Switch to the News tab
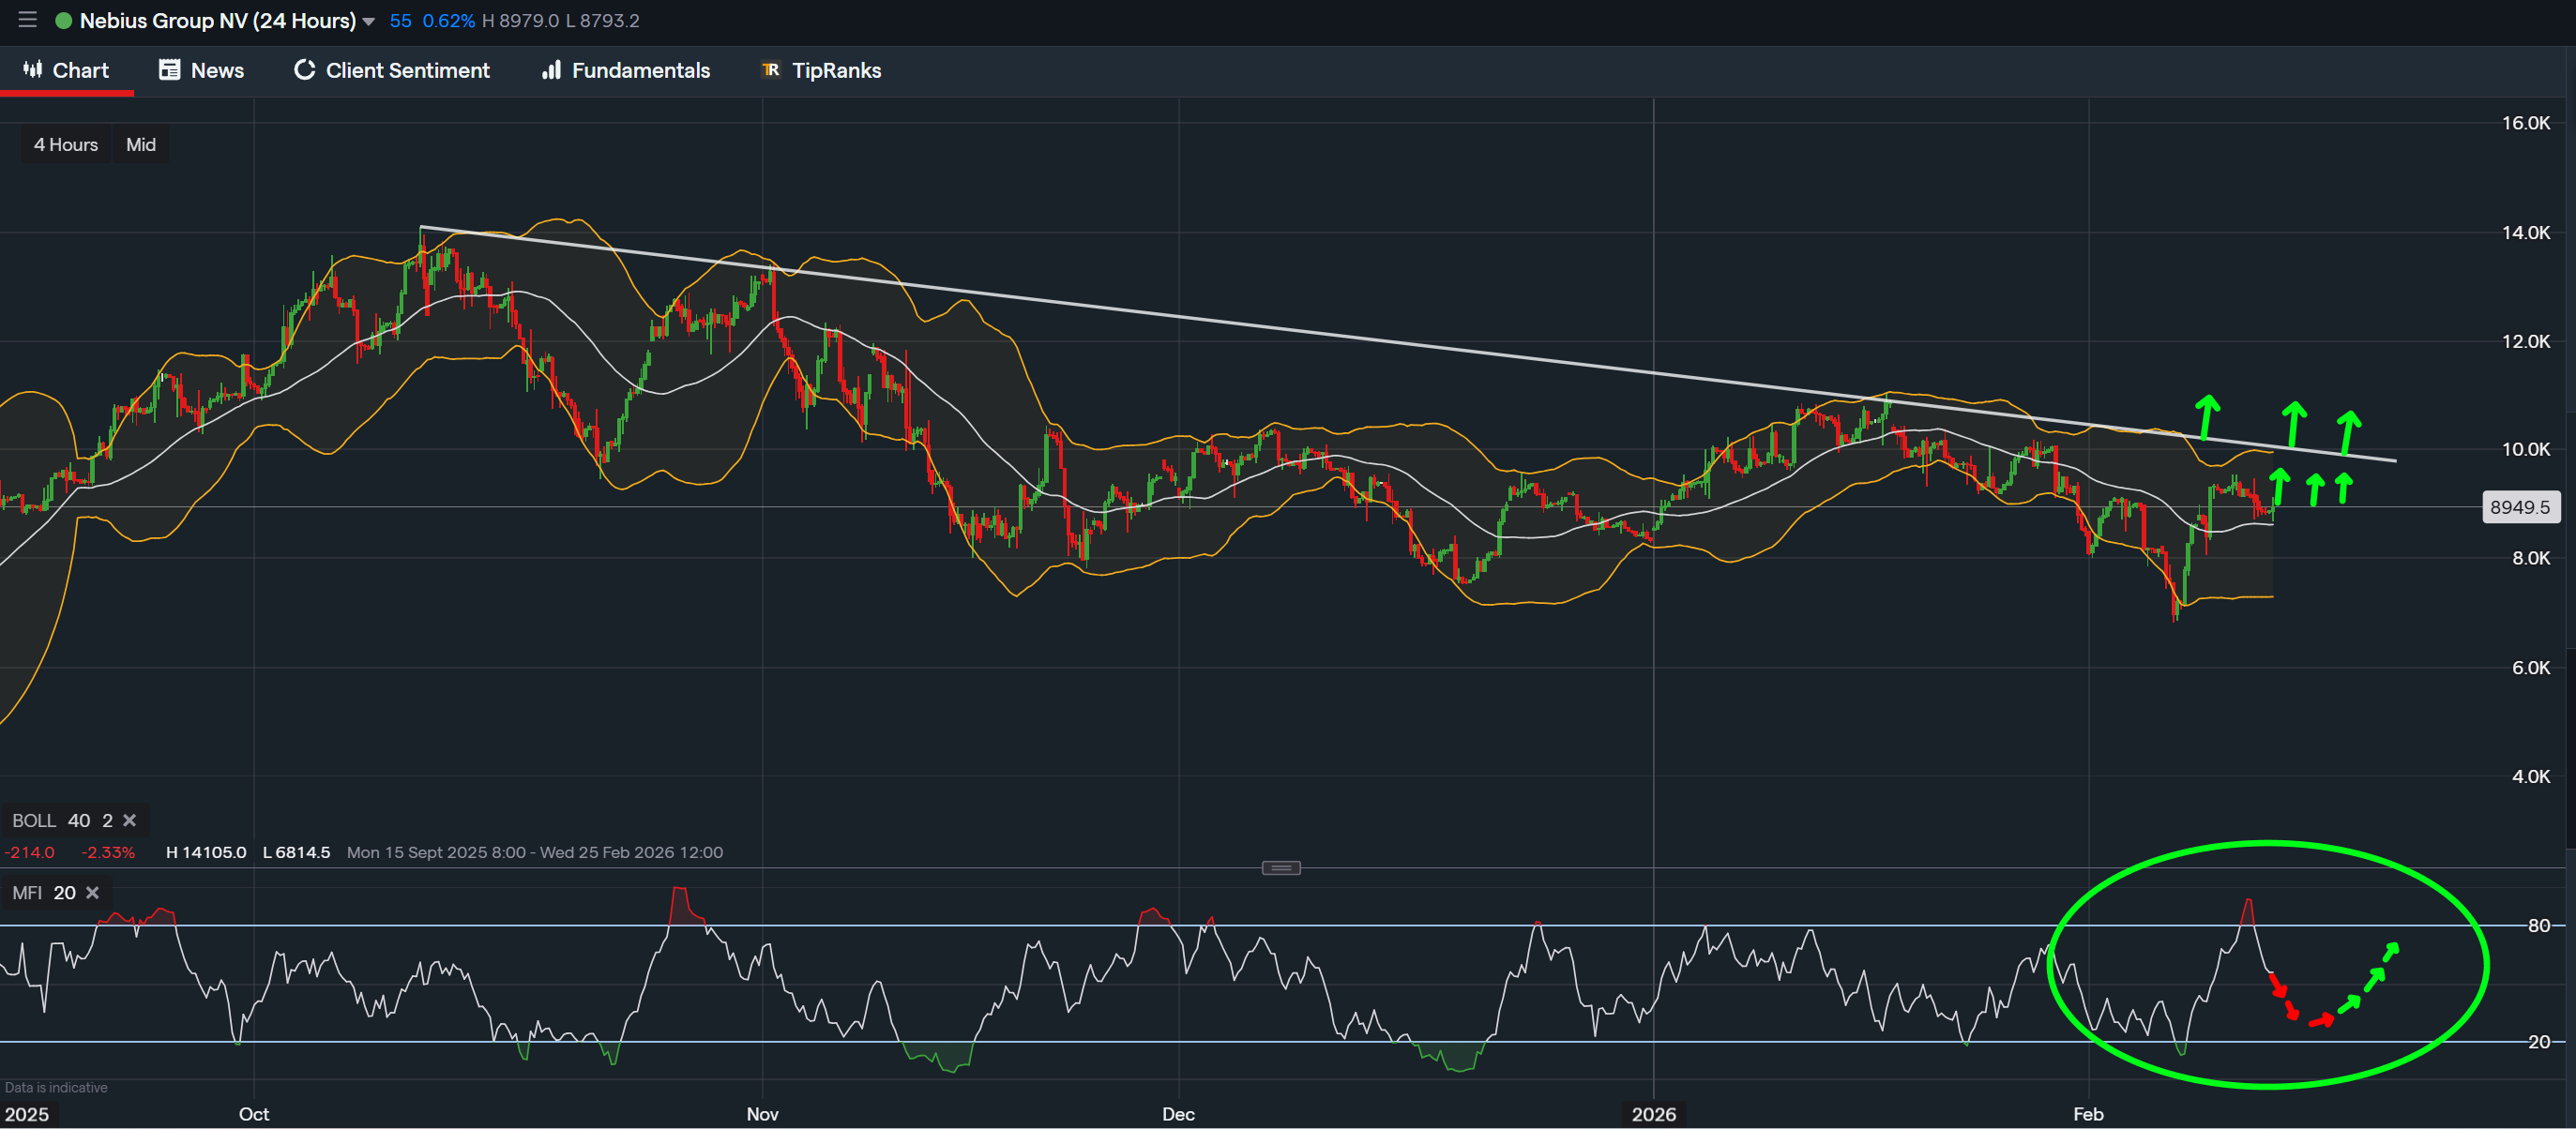This screenshot has width=2576, height=1129. (217, 70)
